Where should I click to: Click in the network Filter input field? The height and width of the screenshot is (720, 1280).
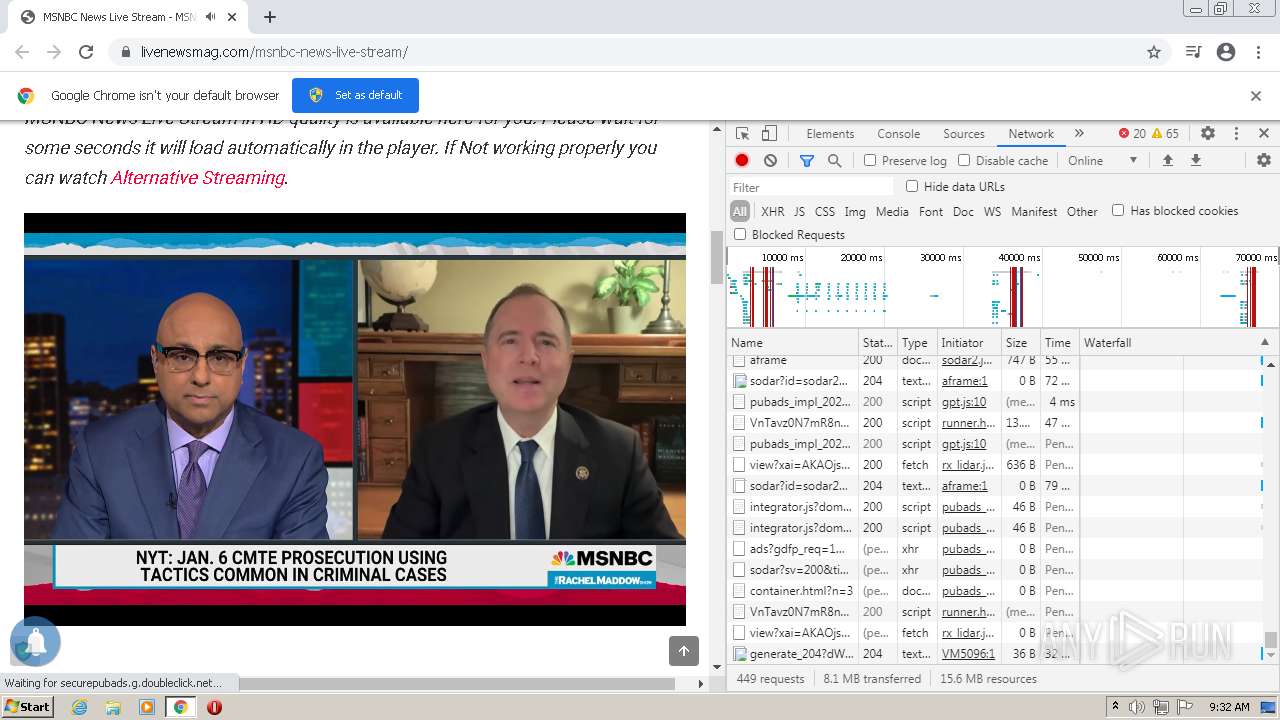pos(812,187)
